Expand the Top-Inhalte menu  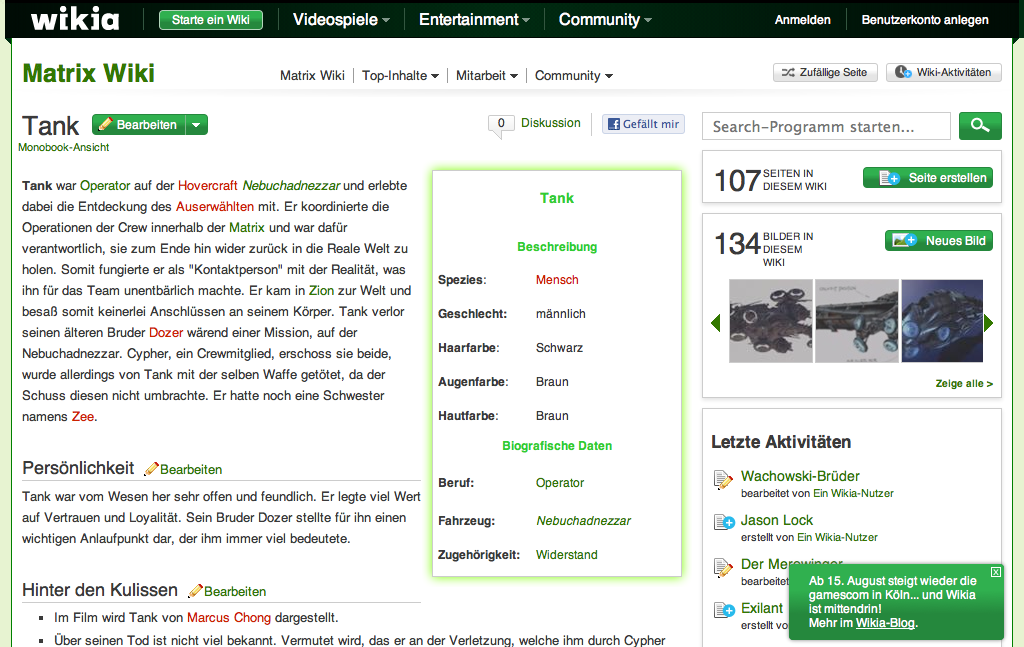(x=400, y=75)
